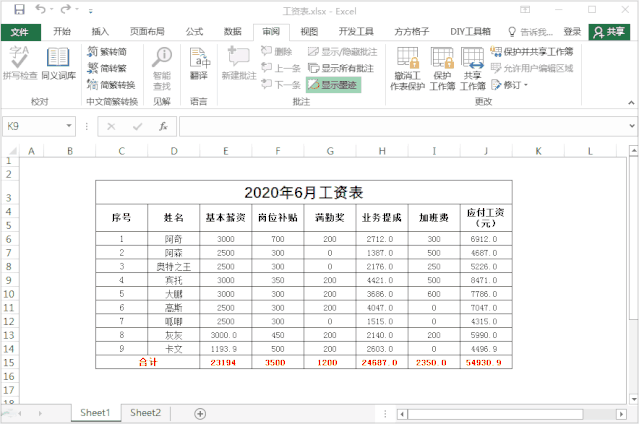Switch to the 插入 tab

[100, 31]
